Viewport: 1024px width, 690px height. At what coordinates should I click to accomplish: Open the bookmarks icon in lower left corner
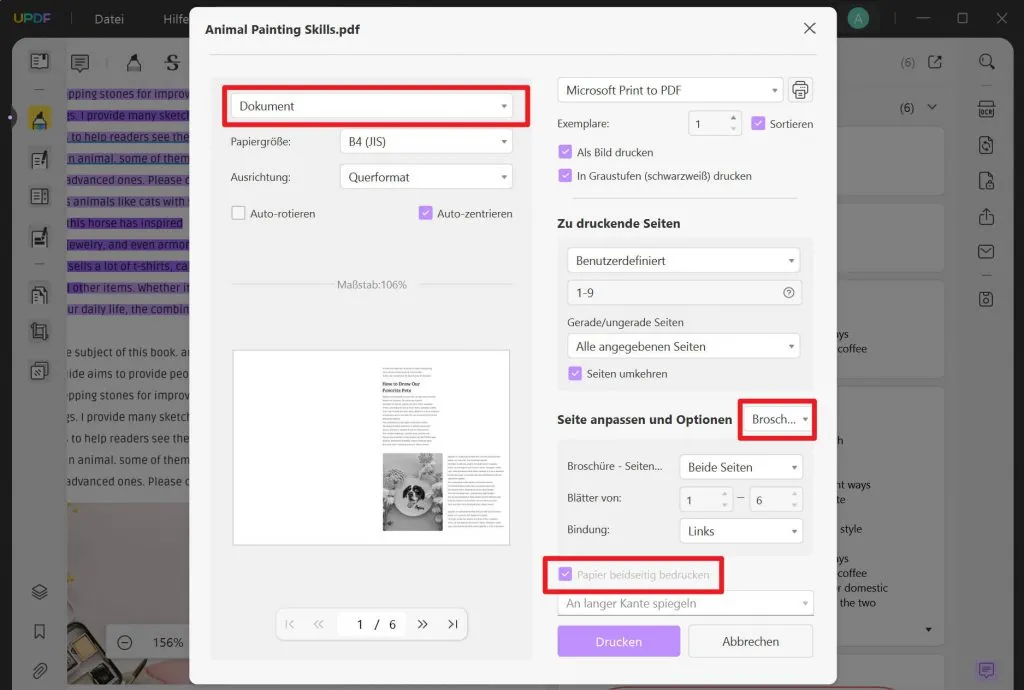38,629
